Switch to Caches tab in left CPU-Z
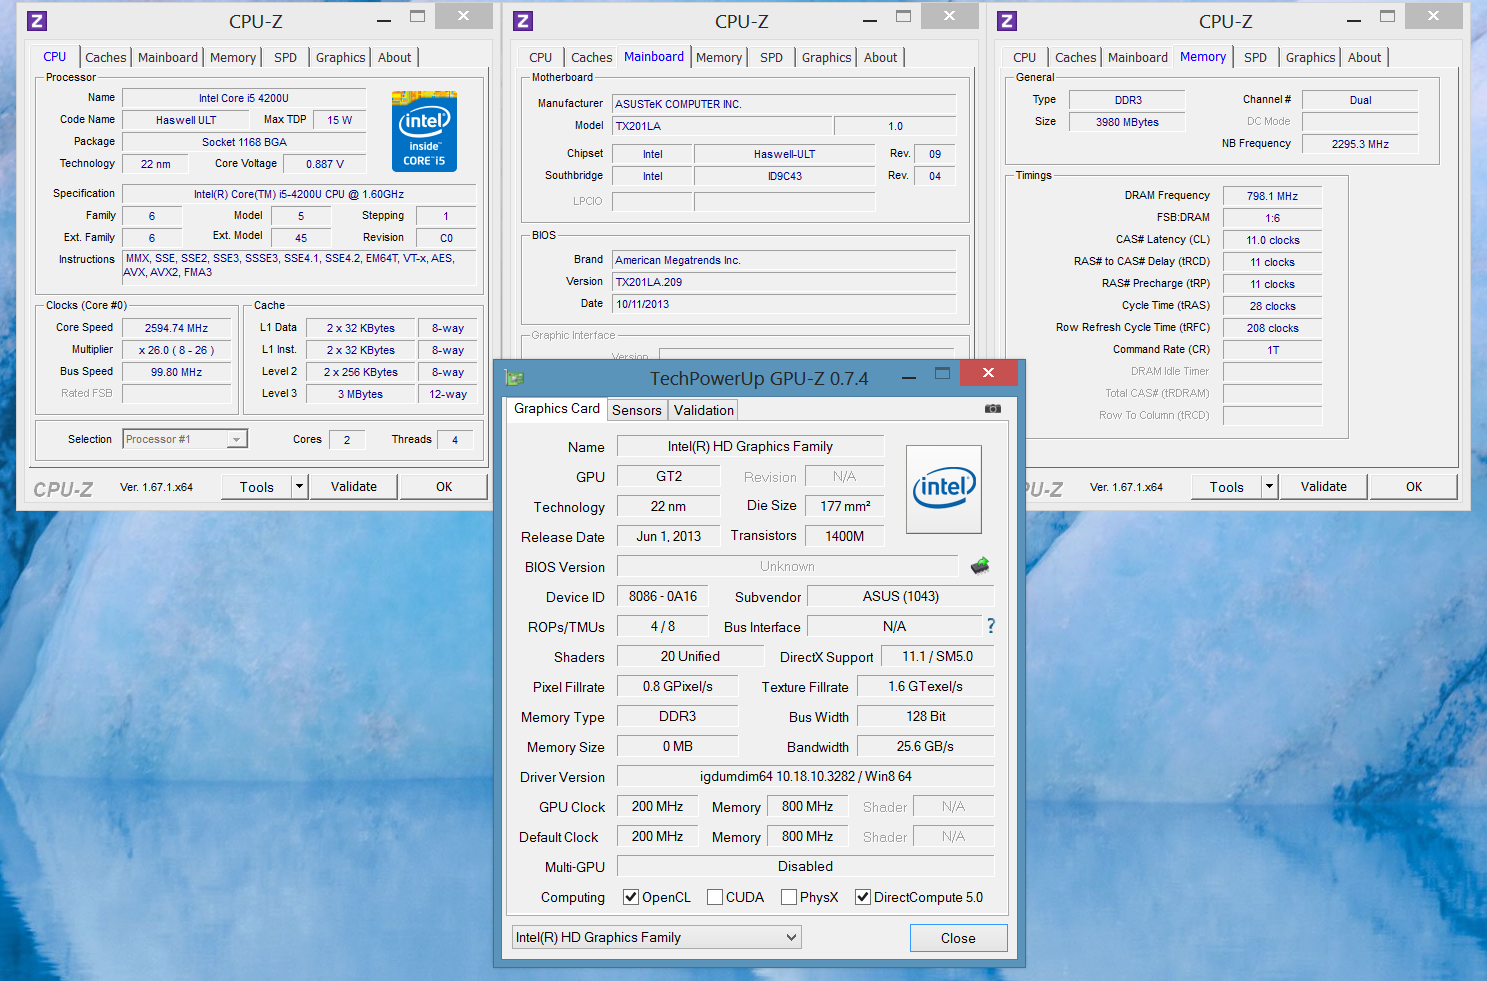1487x981 pixels. (x=105, y=57)
